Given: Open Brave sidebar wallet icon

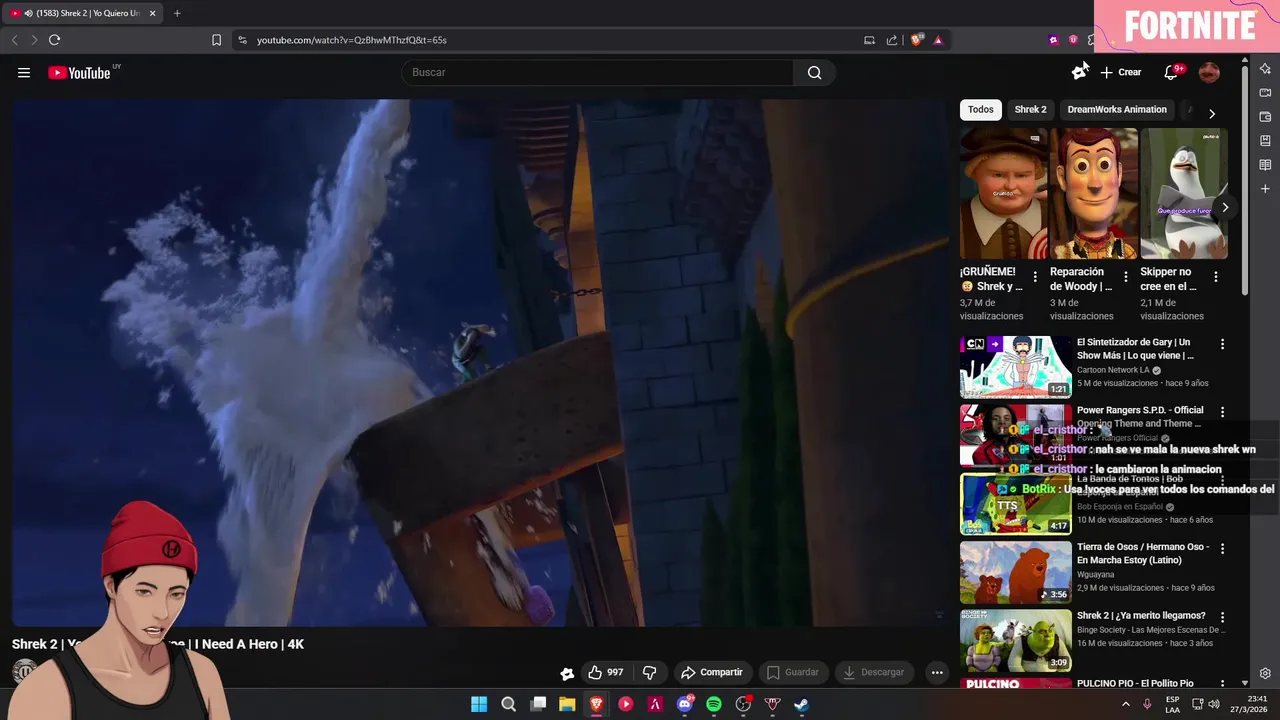Looking at the screenshot, I should [1265, 117].
